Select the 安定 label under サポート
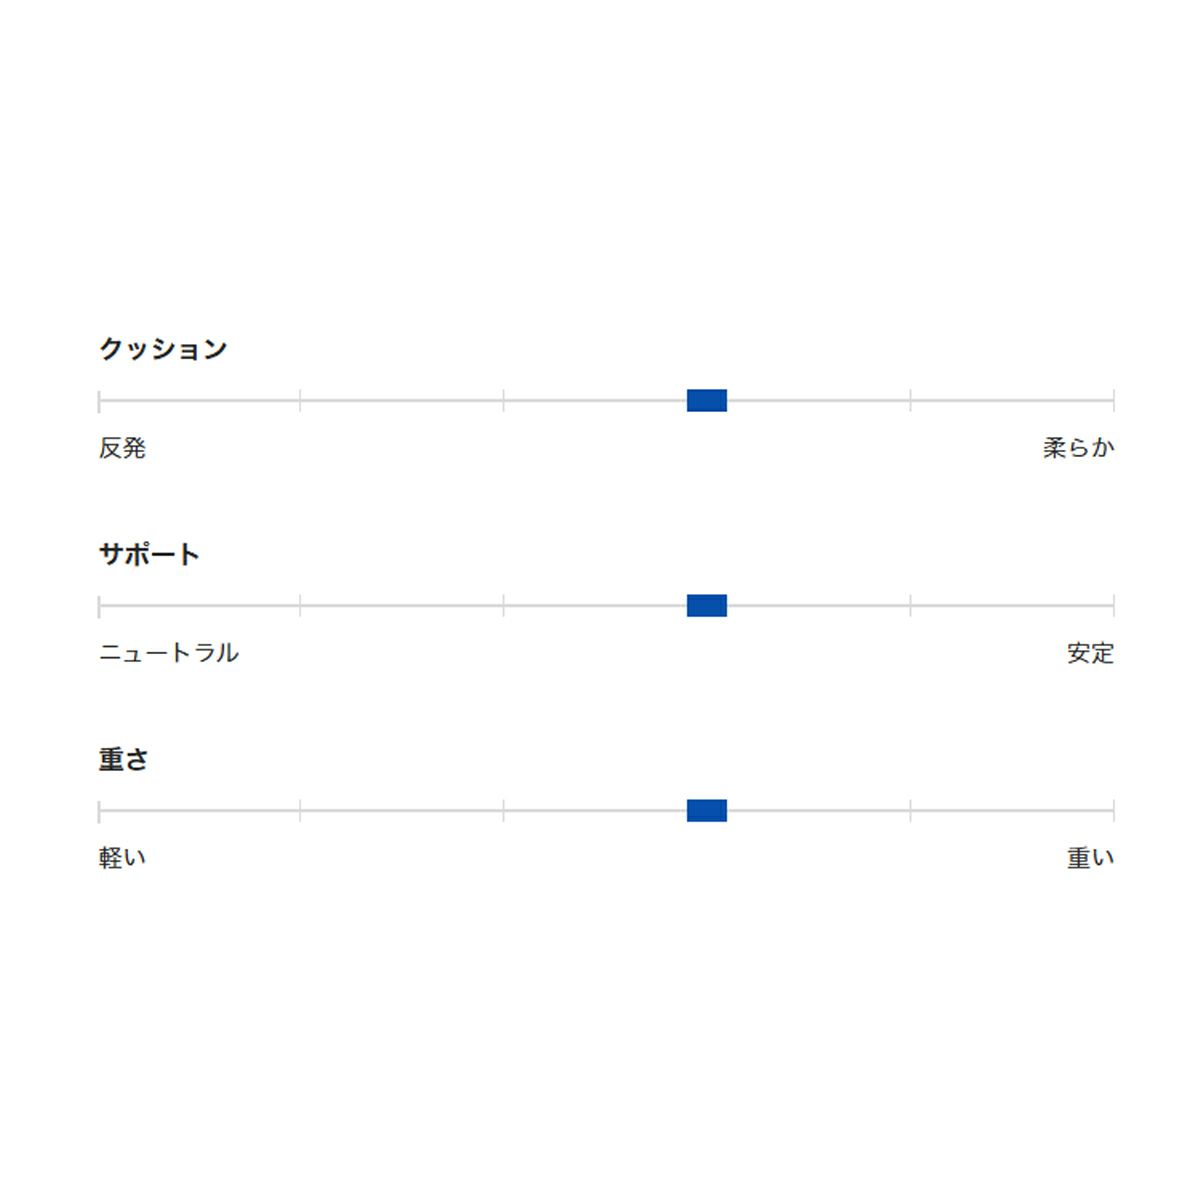Image resolution: width=1200 pixels, height=1200 pixels. [1090, 653]
